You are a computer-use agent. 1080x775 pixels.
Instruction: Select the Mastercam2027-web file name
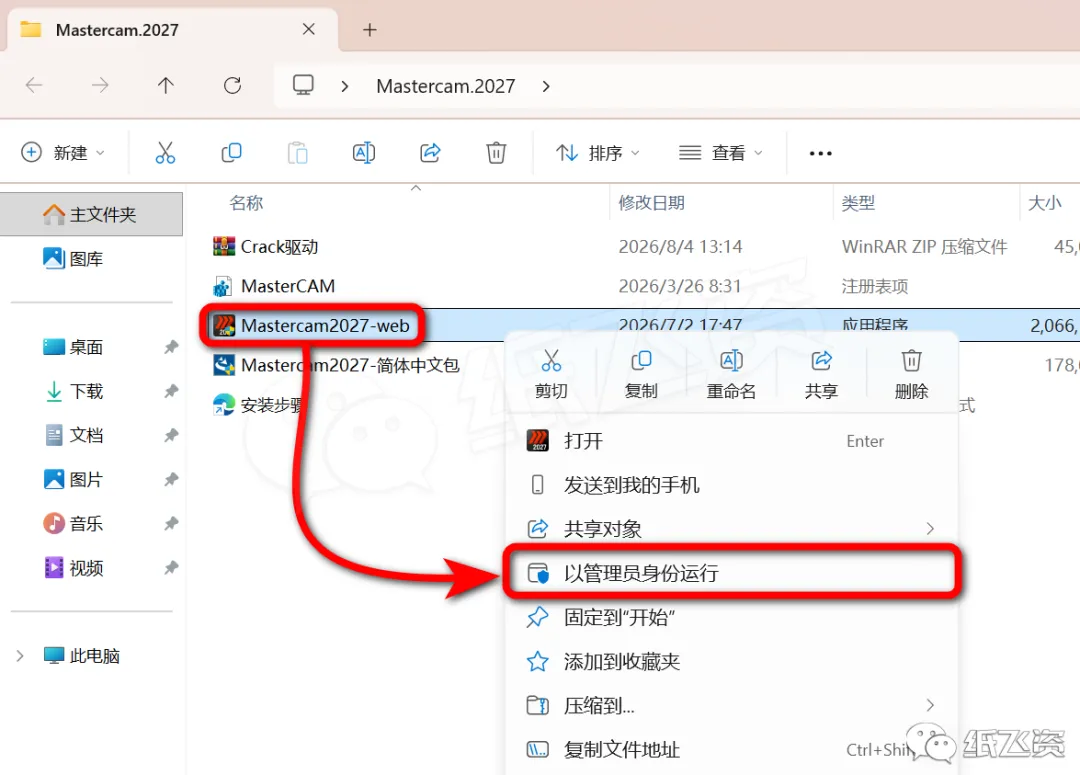click(x=325, y=325)
